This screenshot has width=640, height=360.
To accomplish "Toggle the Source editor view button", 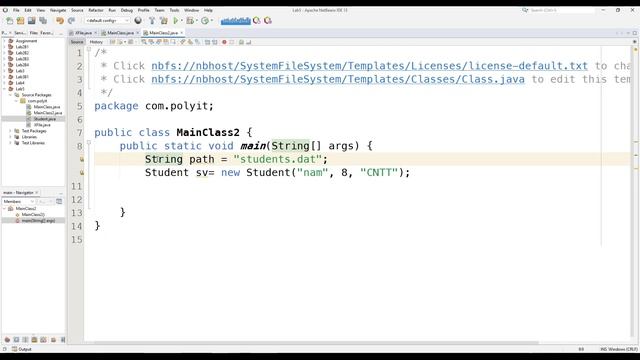I will coord(77,42).
